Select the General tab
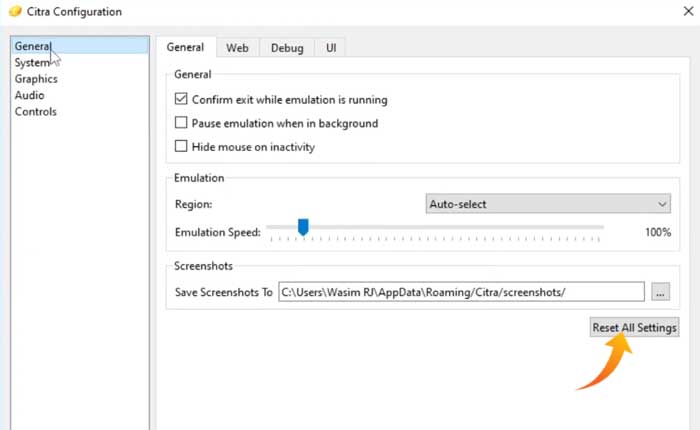Image resolution: width=700 pixels, height=430 pixels. [185, 47]
